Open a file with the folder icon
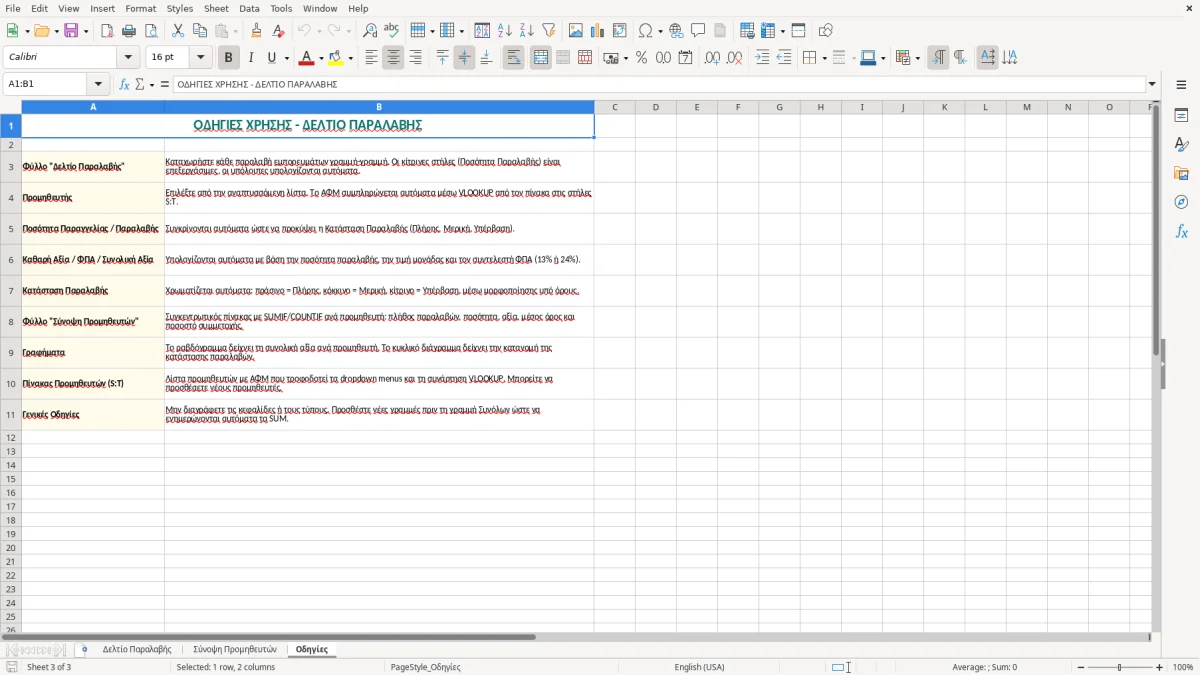The height and width of the screenshot is (675, 1200). [x=41, y=31]
